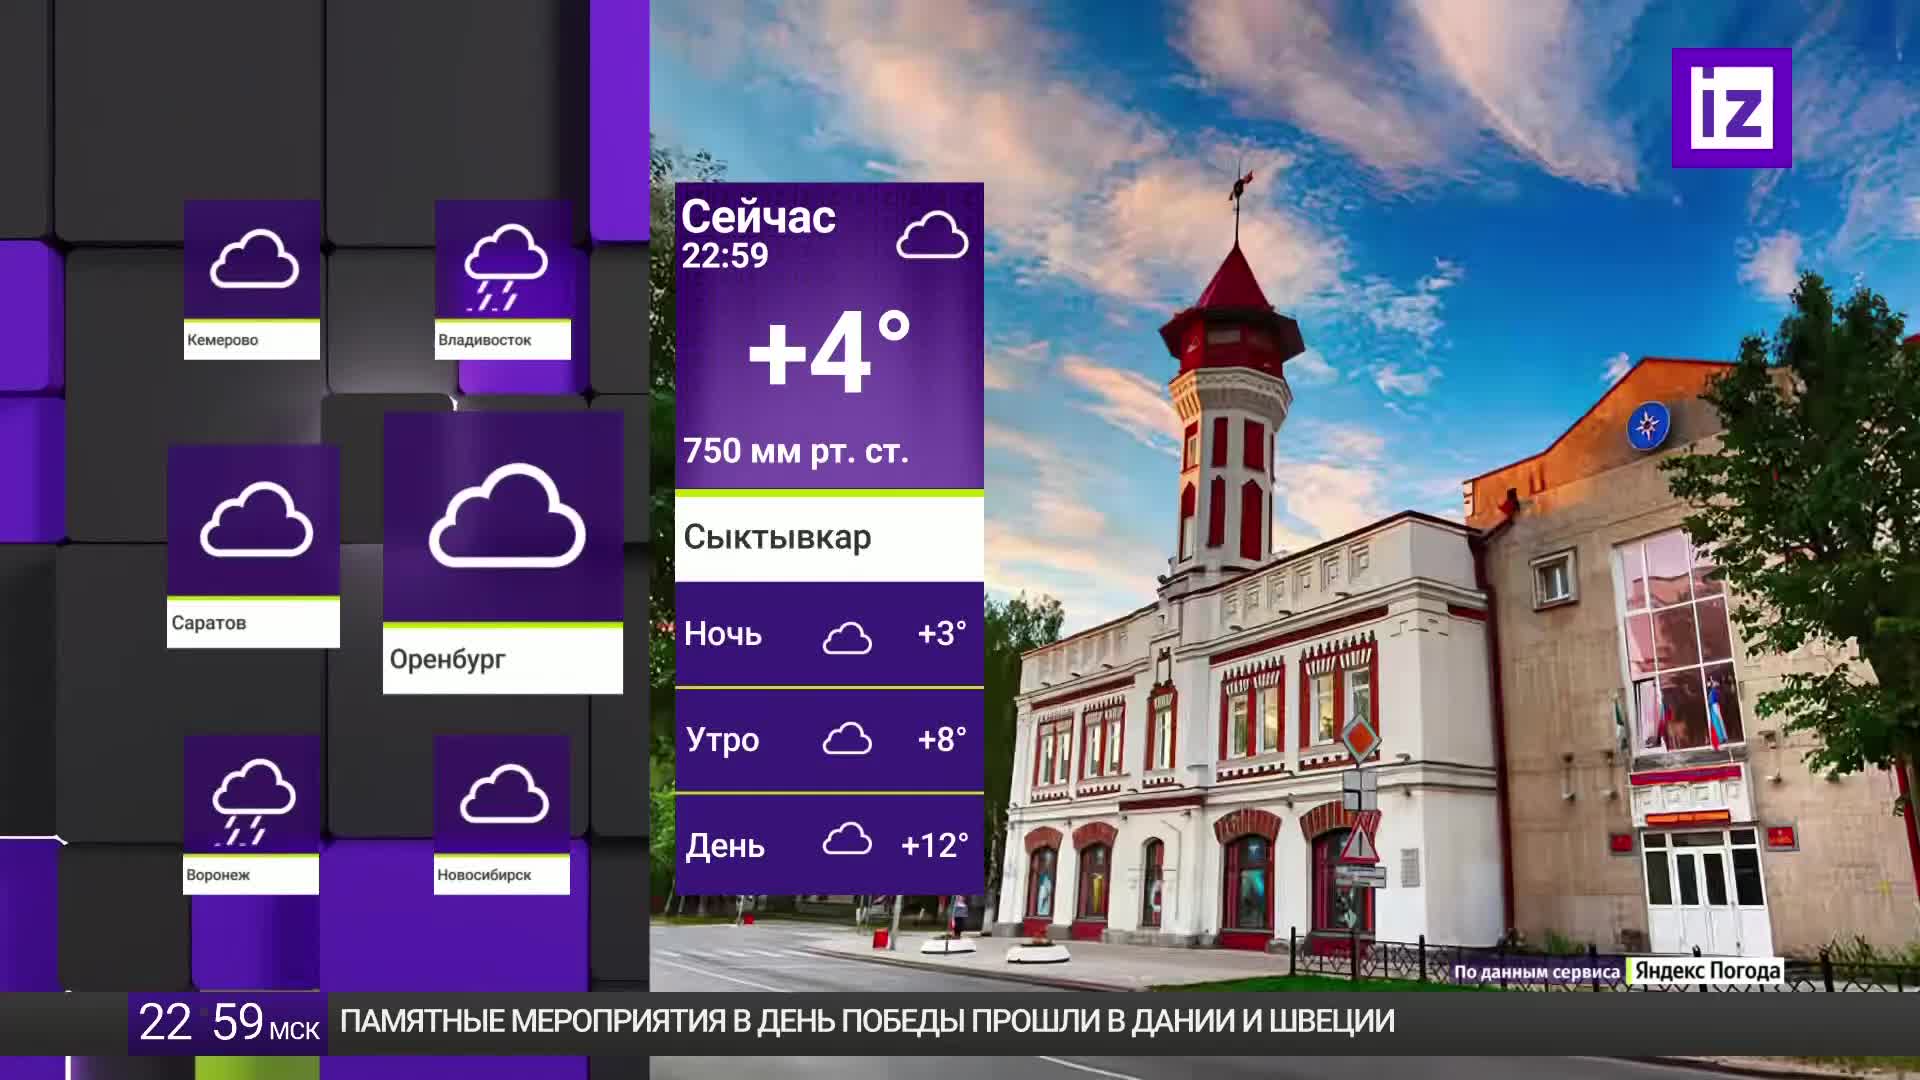The height and width of the screenshot is (1080, 1920).
Task: Click the Сыктывкар city name
Action: (777, 538)
